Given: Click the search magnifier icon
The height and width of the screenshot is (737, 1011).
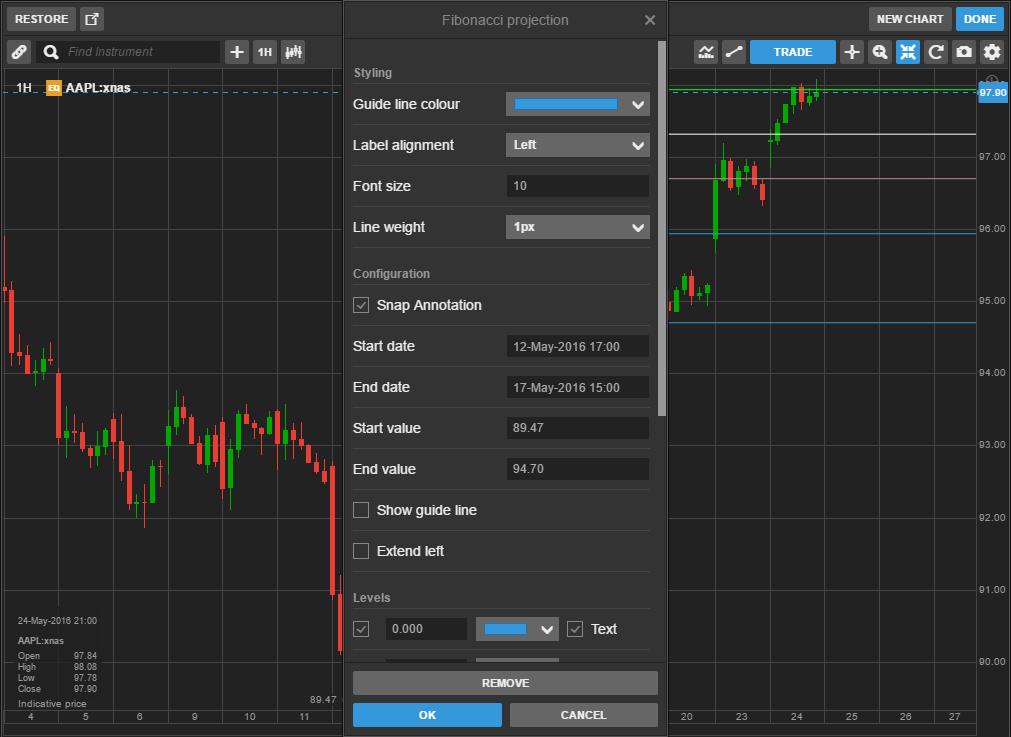Looking at the screenshot, I should tap(51, 52).
